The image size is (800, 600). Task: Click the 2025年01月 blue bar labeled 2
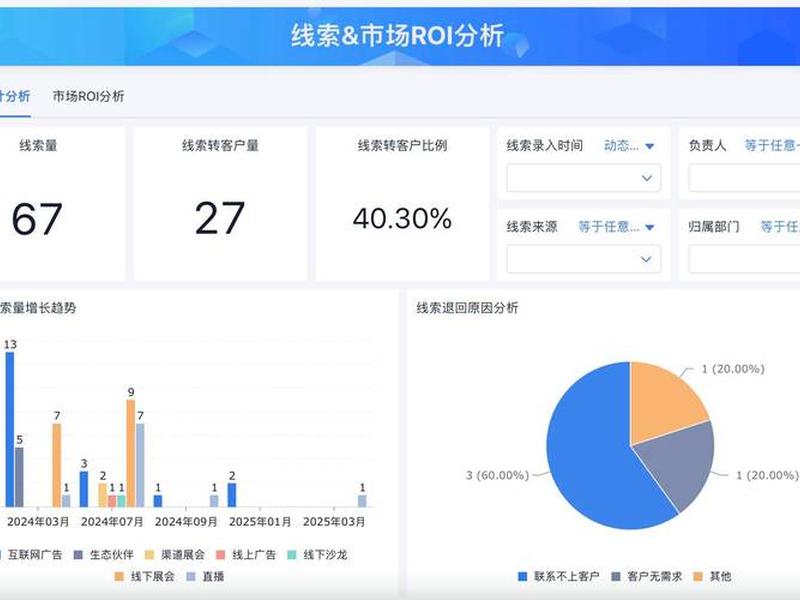point(232,495)
